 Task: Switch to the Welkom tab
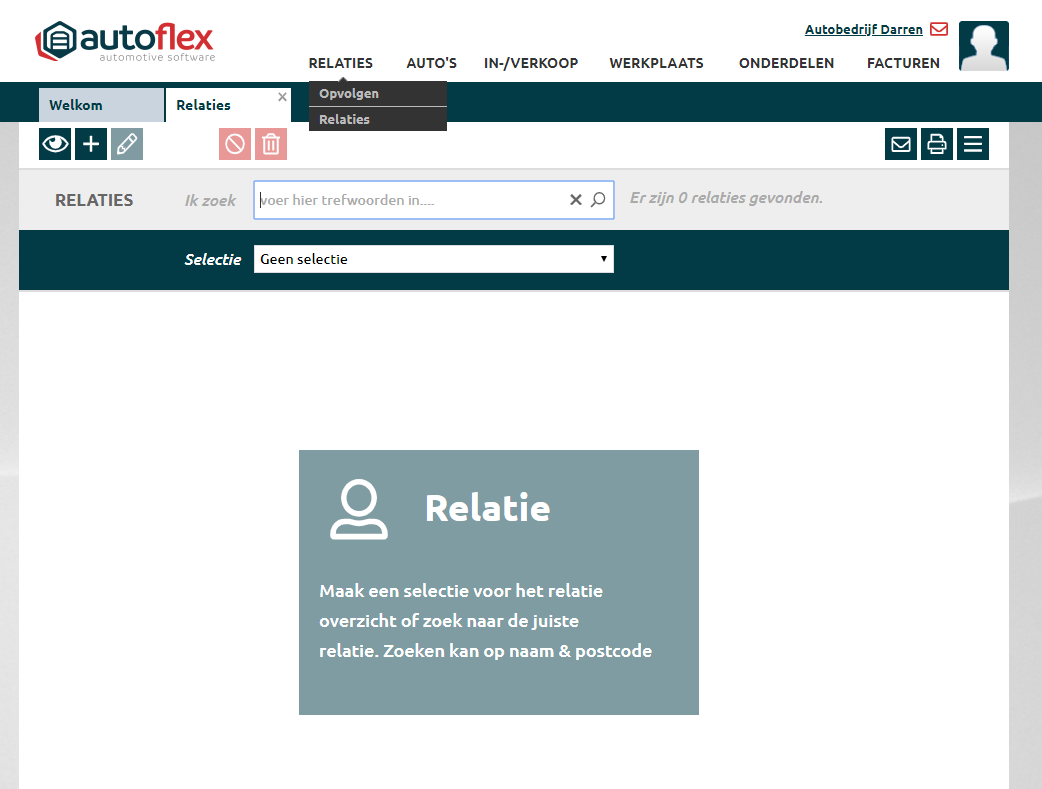click(76, 105)
